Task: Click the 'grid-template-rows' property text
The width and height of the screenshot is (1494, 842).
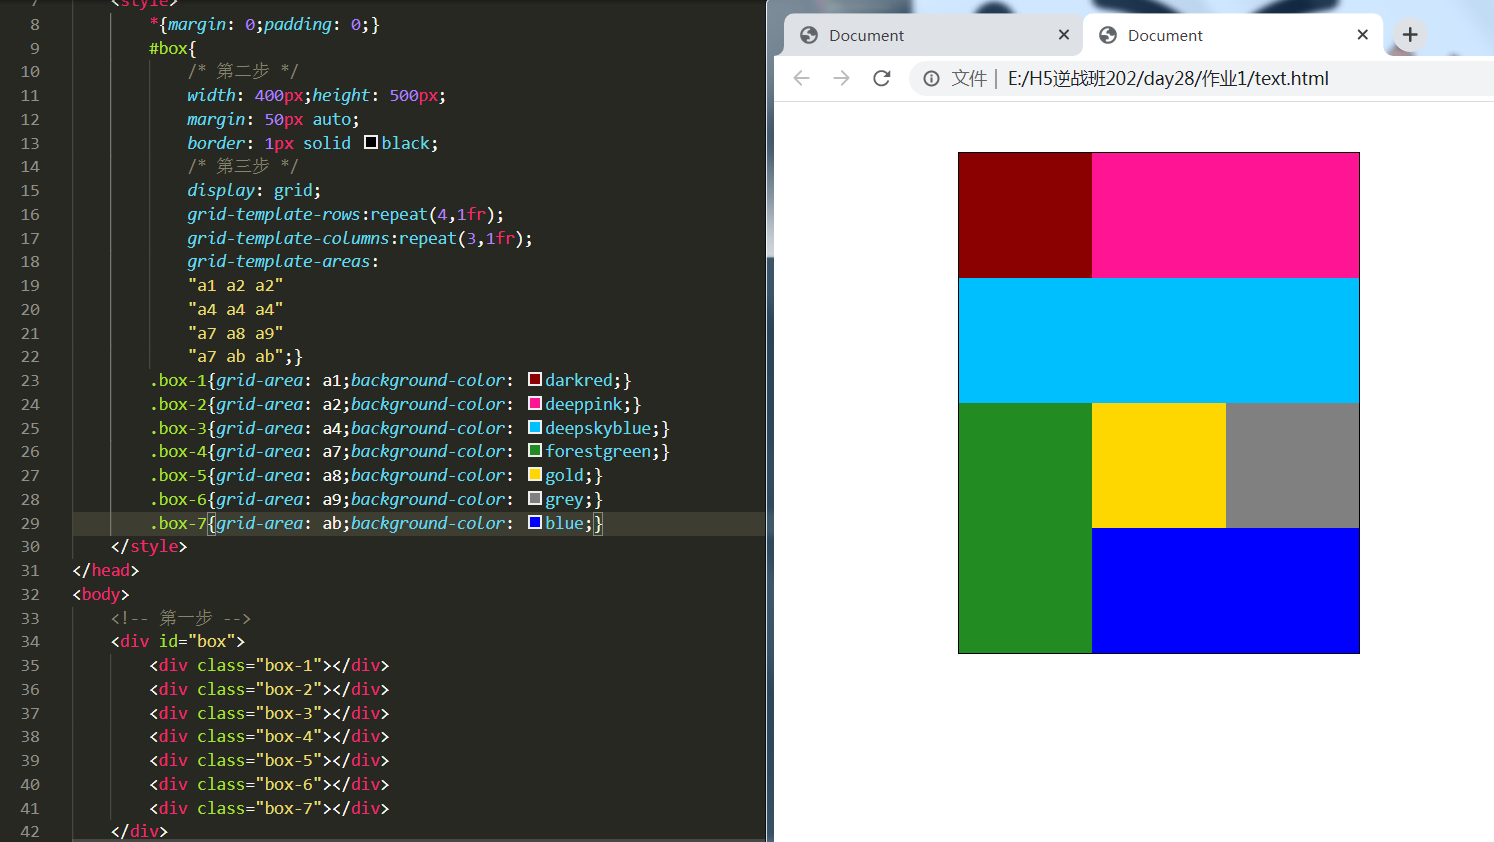Action: click(x=273, y=214)
